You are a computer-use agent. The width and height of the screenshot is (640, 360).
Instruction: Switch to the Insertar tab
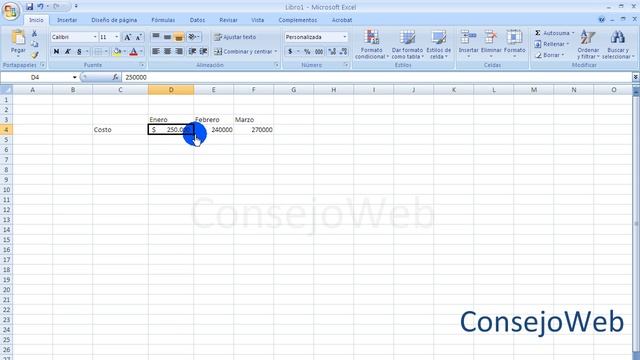point(67,20)
